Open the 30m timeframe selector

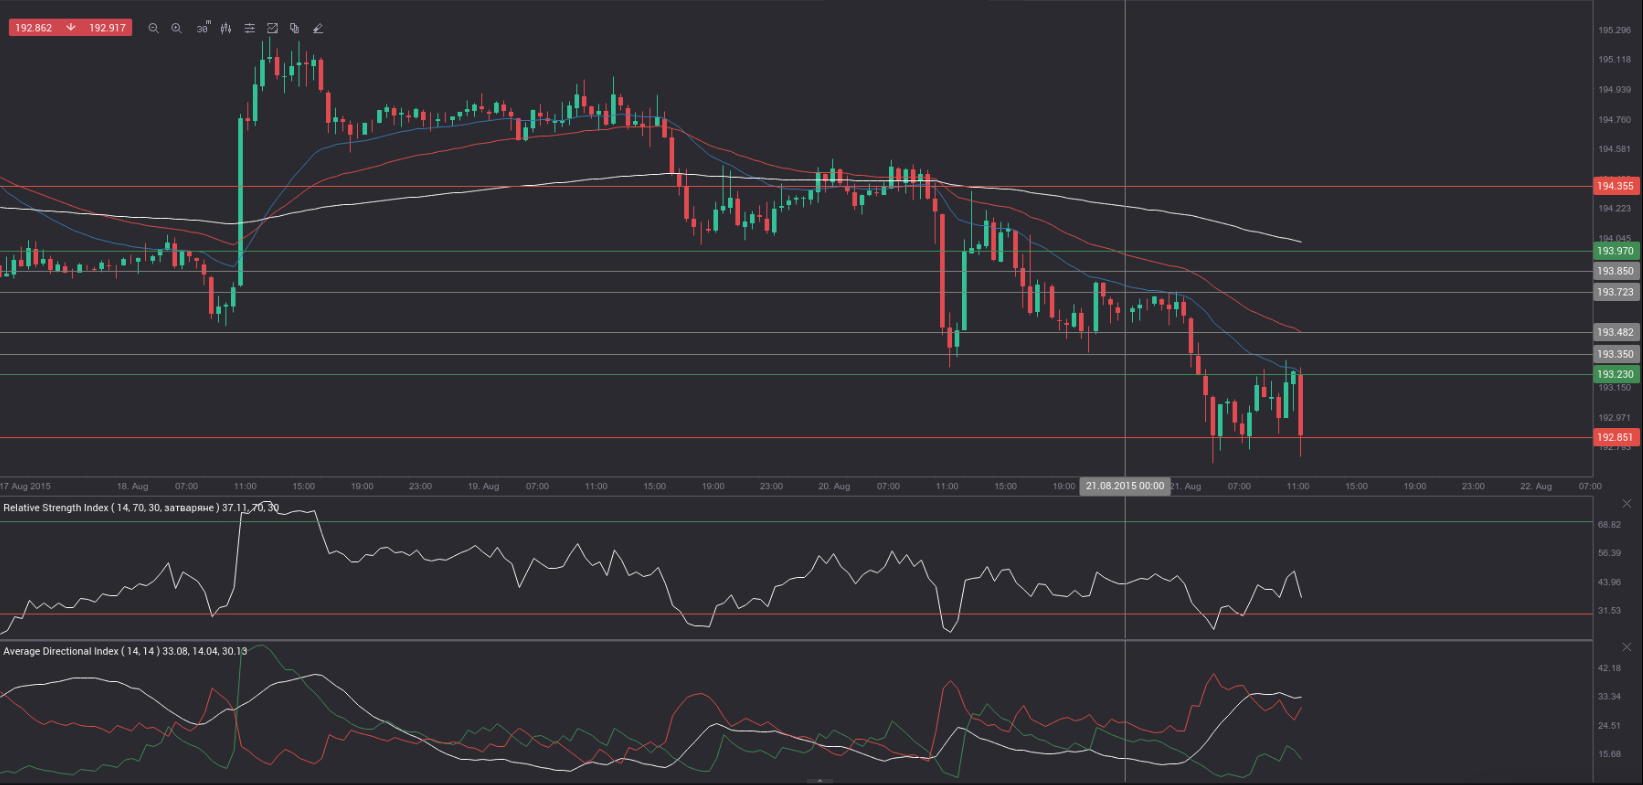coord(202,28)
